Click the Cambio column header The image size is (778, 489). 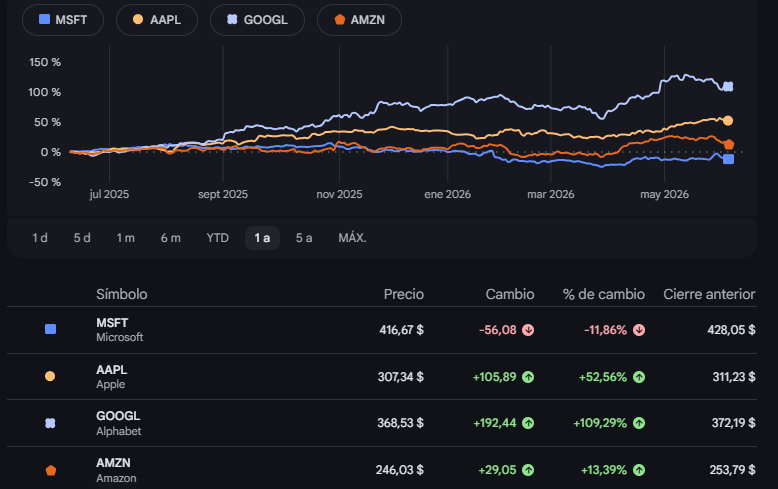tap(510, 294)
